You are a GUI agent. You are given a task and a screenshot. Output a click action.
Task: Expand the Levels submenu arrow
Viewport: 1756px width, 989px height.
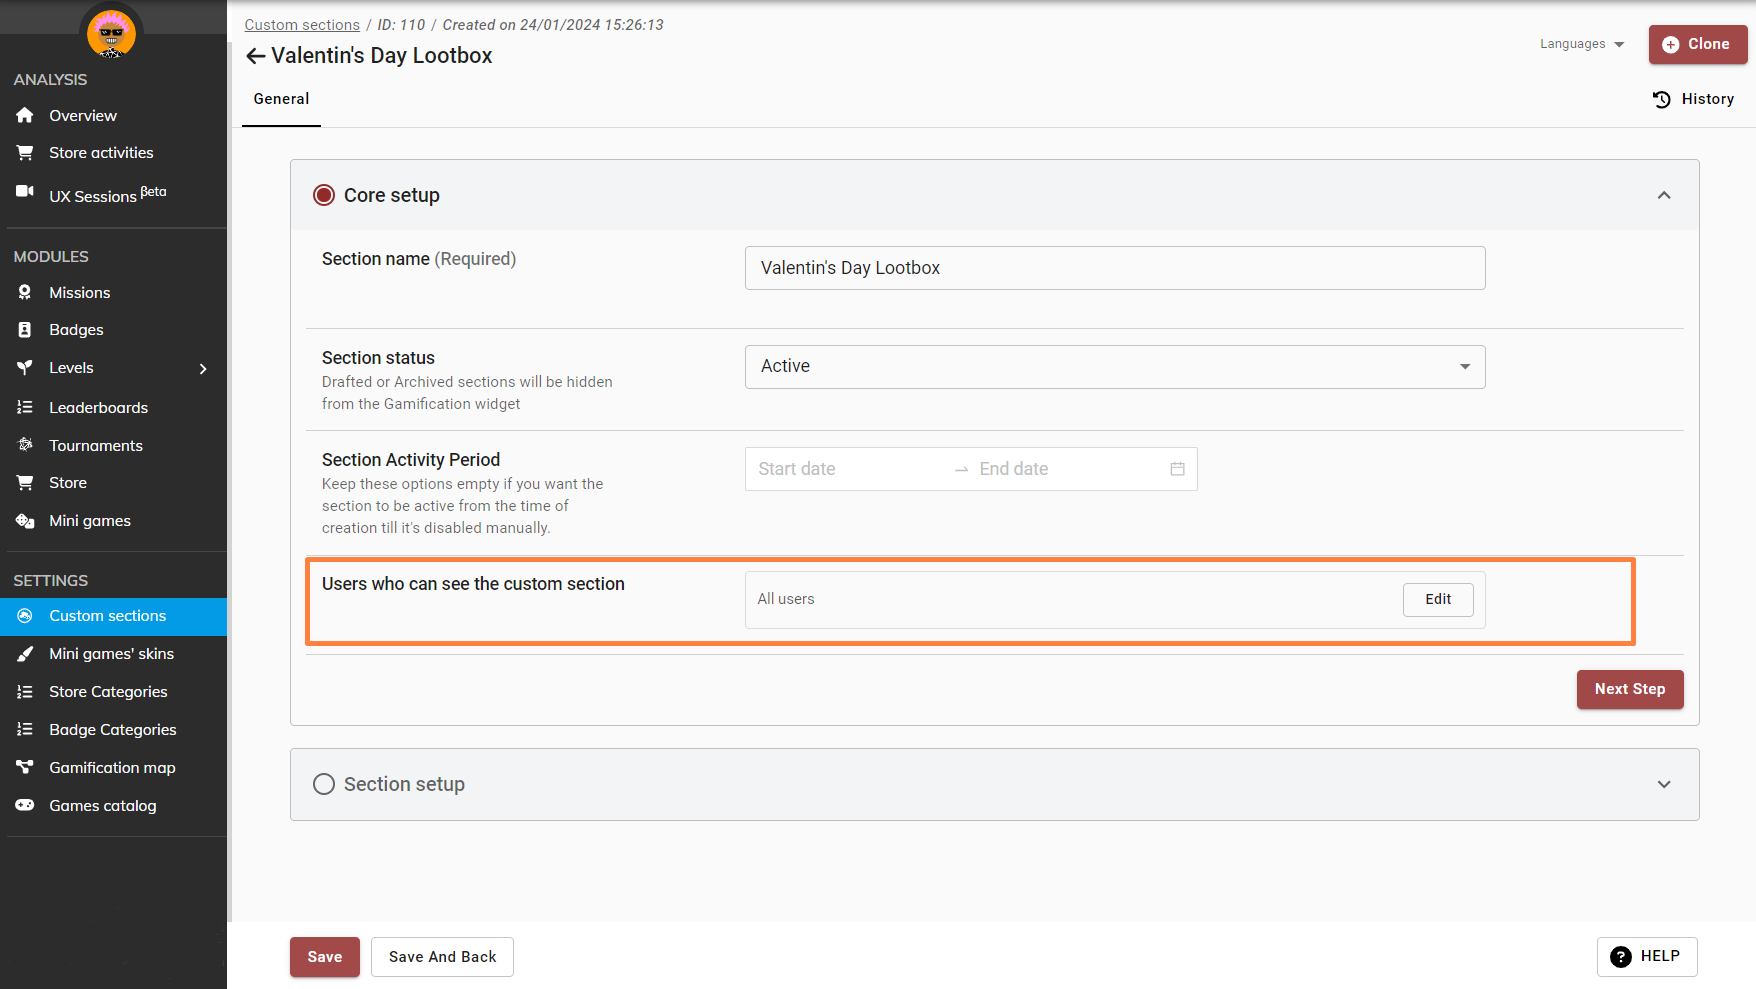coord(203,369)
